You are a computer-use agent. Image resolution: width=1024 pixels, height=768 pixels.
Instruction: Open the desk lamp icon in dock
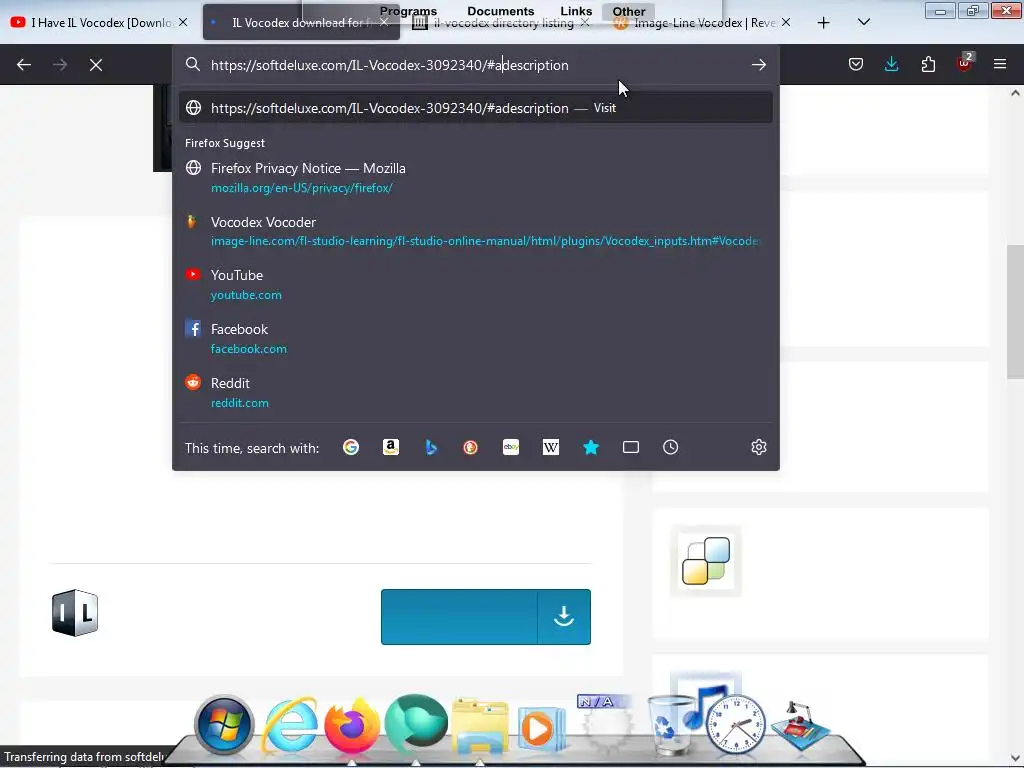pos(801,725)
